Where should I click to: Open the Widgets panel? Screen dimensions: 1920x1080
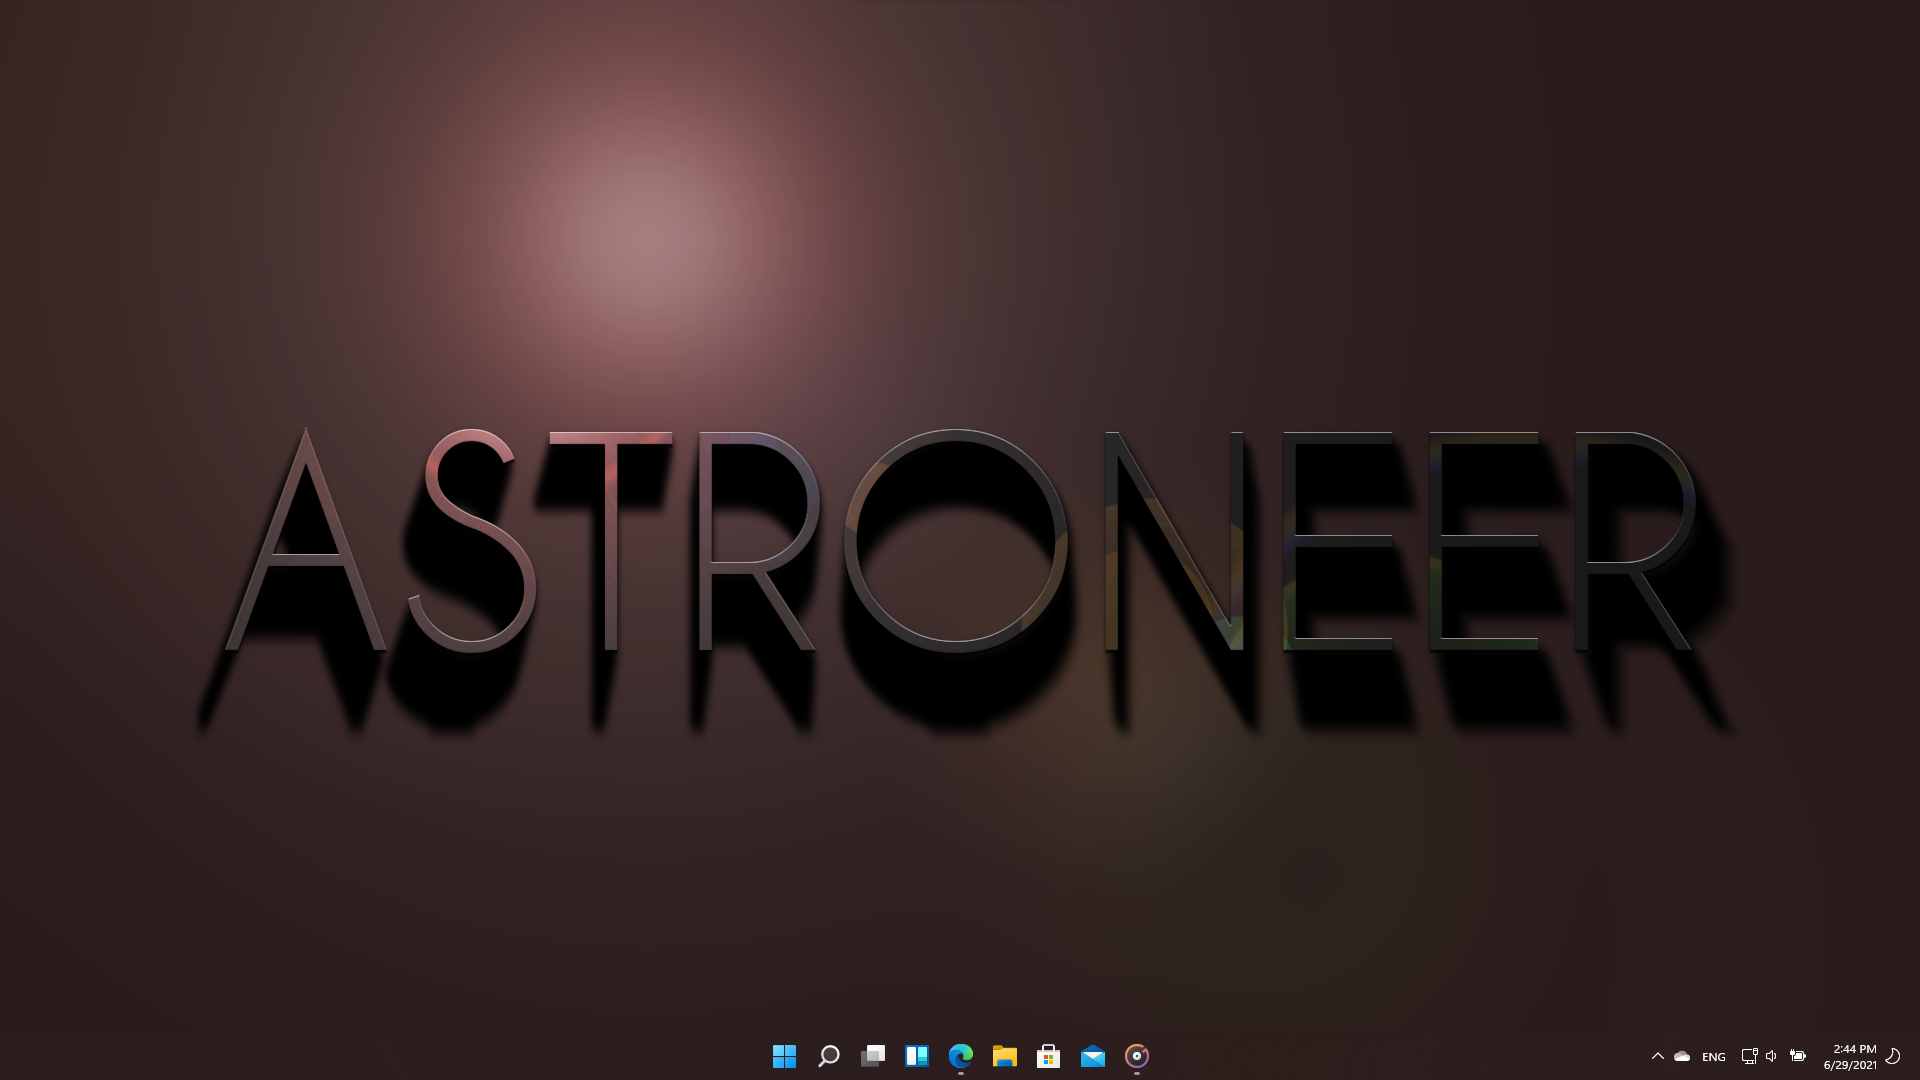click(x=916, y=1056)
